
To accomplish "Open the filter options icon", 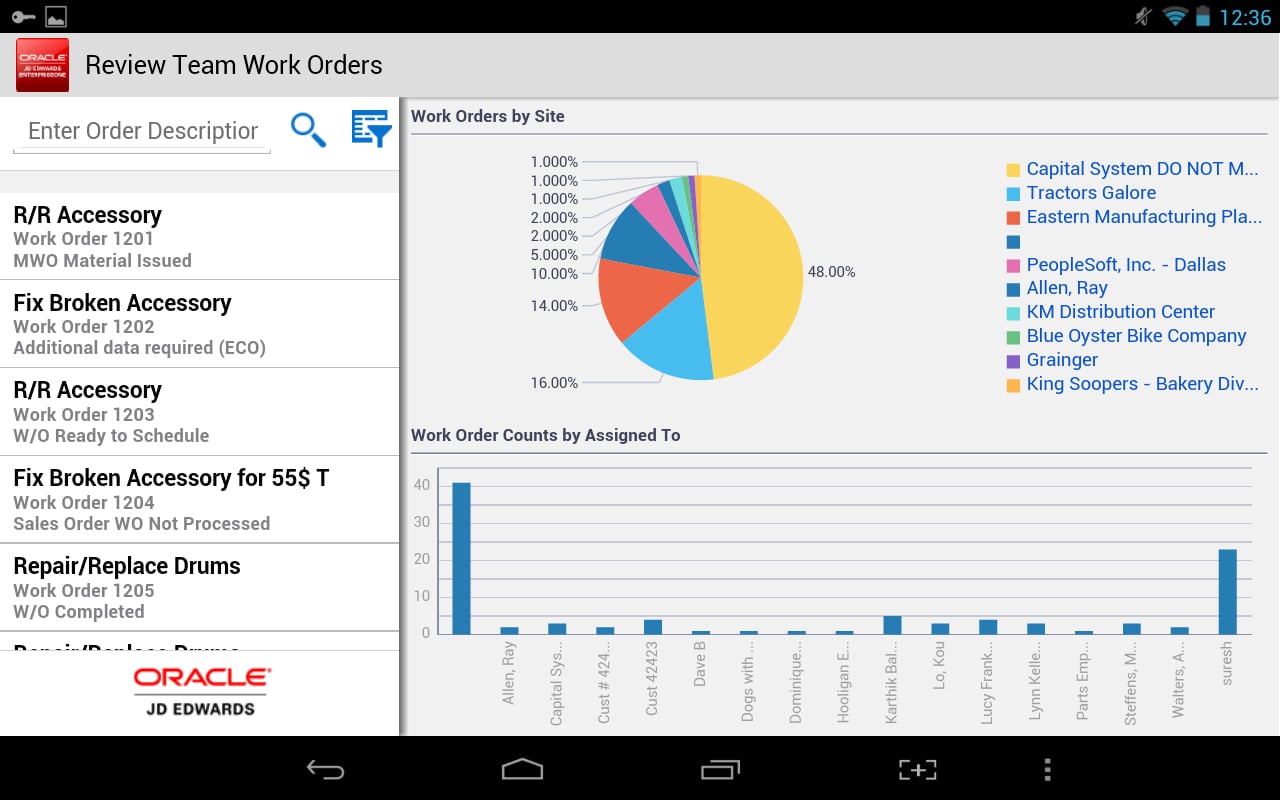I will coord(370,129).
